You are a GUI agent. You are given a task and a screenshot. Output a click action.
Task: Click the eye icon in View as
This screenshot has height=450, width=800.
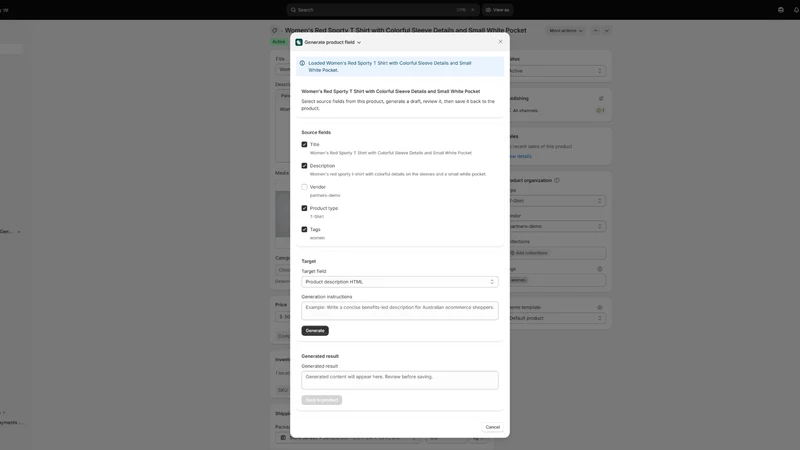click(488, 10)
